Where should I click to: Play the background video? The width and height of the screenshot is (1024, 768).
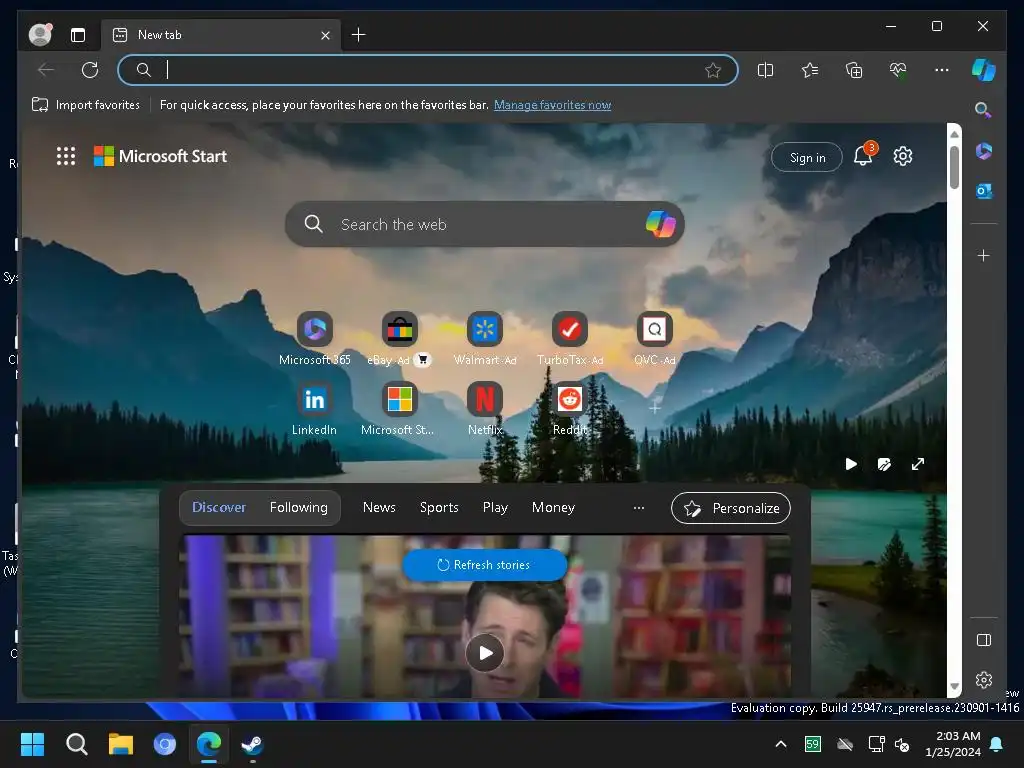click(850, 464)
